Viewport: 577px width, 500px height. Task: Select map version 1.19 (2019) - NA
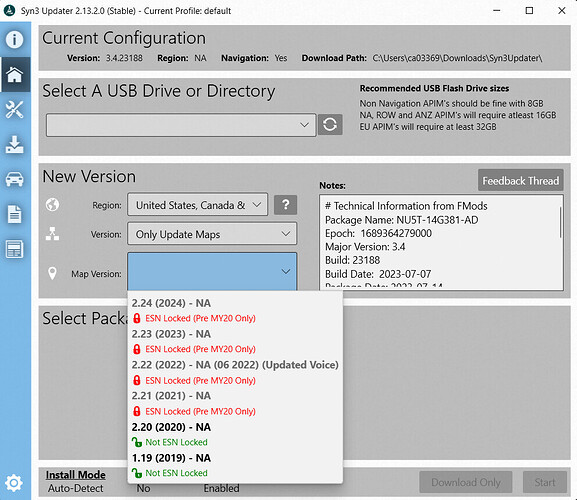[235, 465]
